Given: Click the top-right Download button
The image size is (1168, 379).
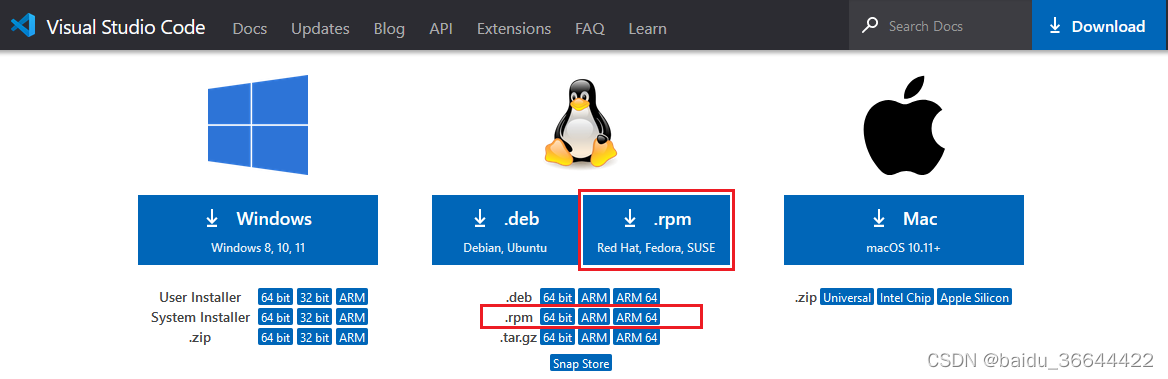Looking at the screenshot, I should 1099,25.
